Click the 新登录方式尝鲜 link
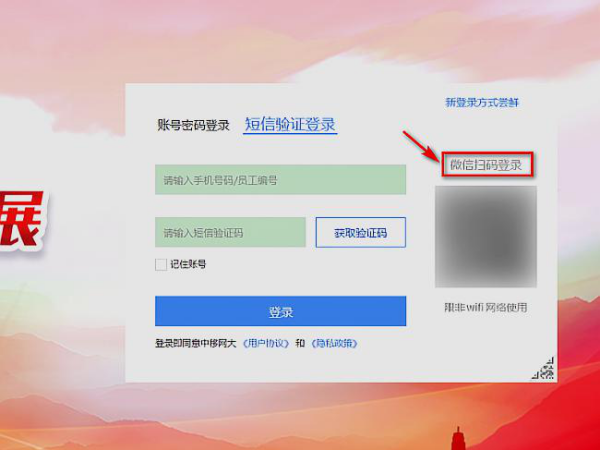This screenshot has height=450, width=600. (482, 103)
